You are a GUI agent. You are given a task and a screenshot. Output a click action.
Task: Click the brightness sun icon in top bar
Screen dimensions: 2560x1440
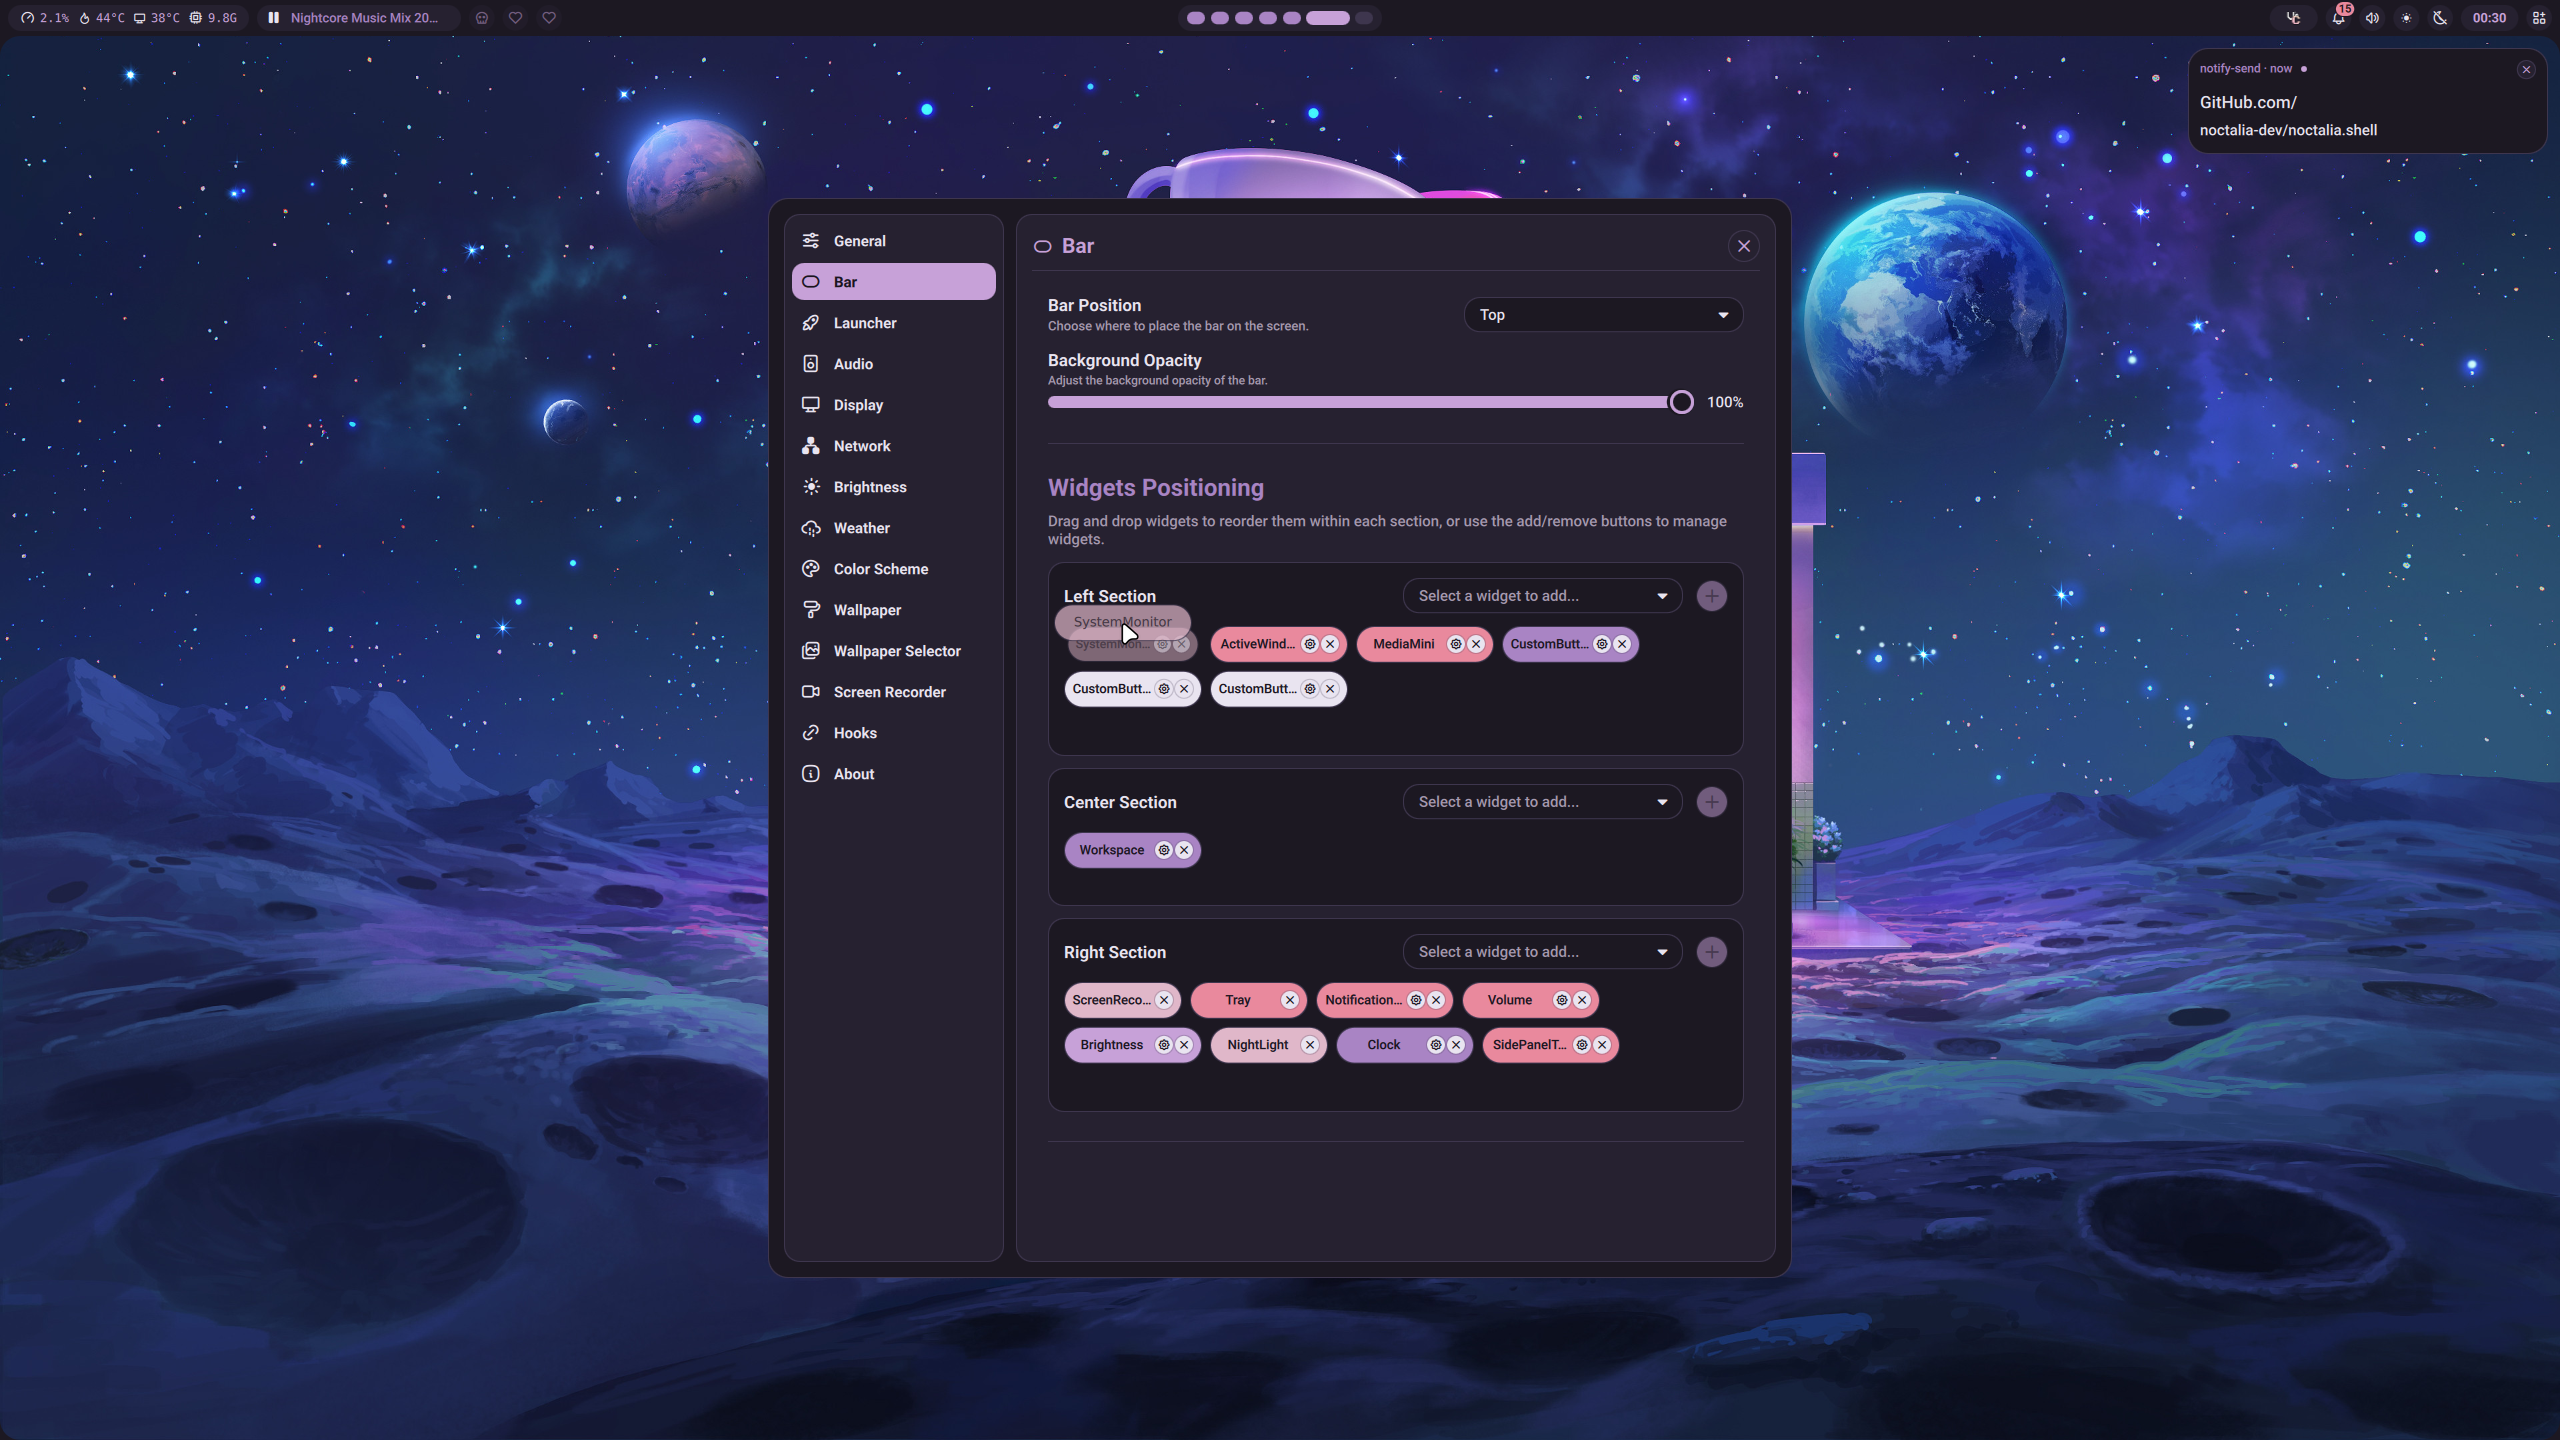point(2406,18)
